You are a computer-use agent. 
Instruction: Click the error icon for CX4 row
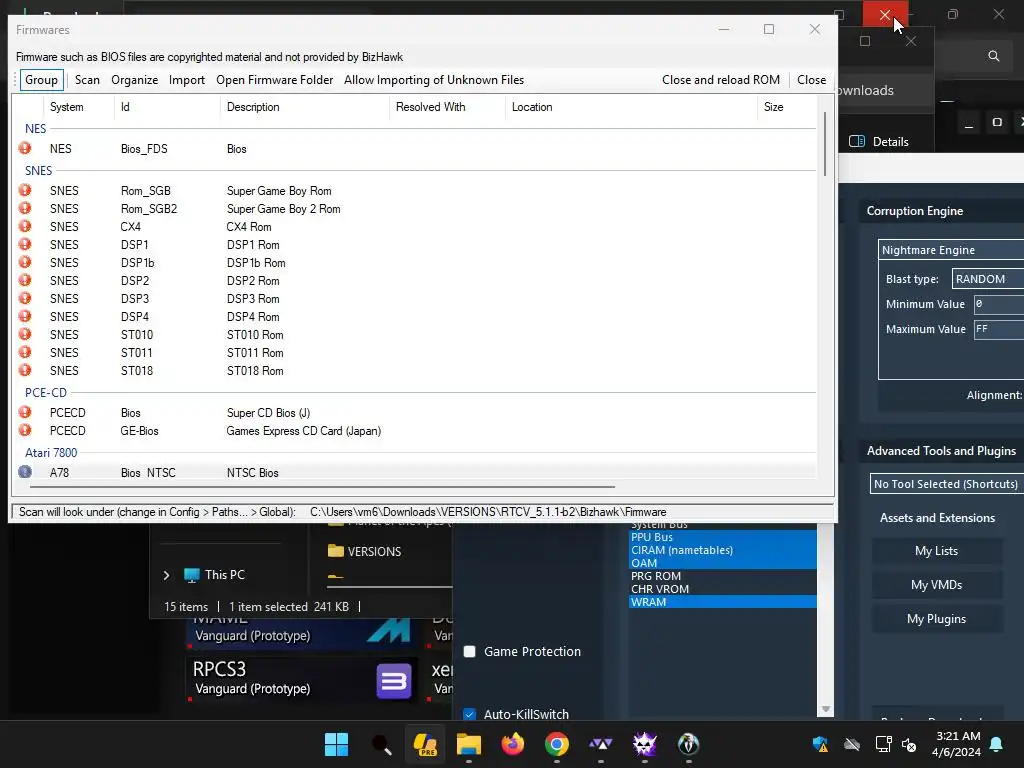[25, 226]
